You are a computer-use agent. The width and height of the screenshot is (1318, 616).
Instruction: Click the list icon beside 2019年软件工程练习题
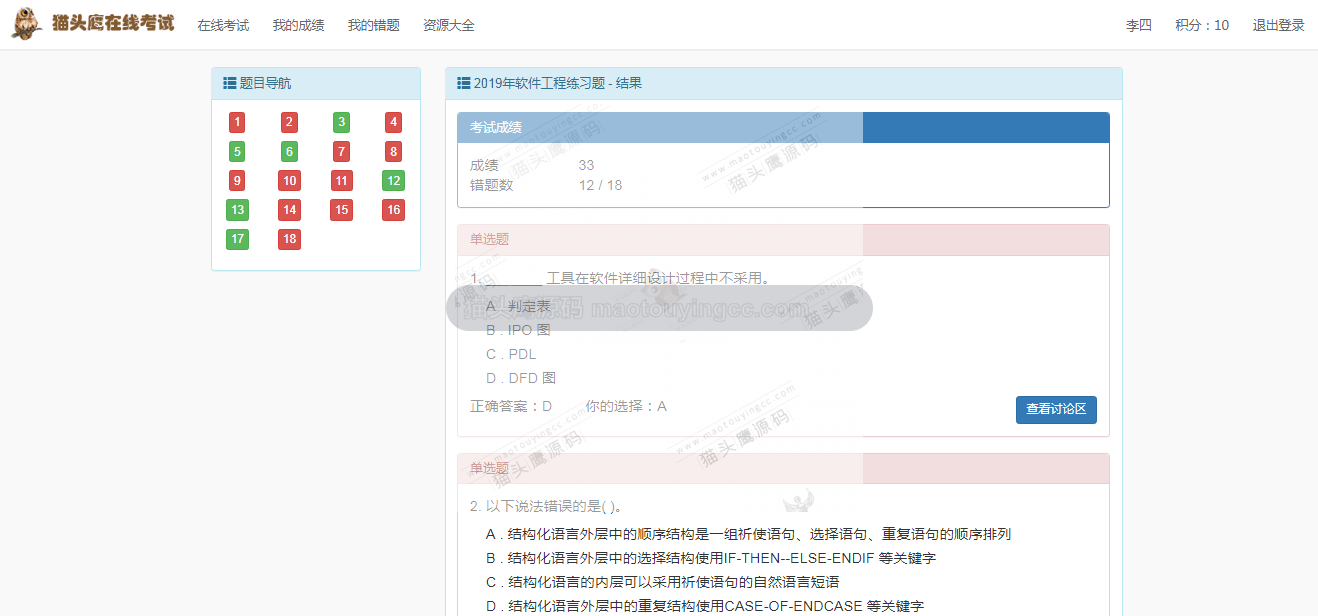[463, 83]
